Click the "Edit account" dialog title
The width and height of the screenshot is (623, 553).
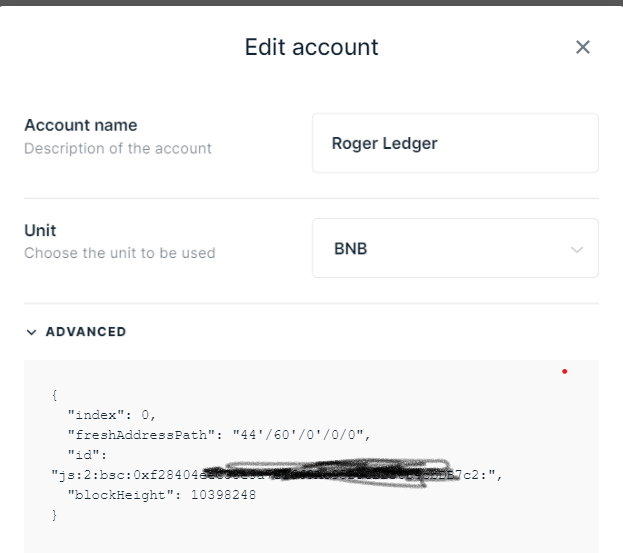coord(311,47)
